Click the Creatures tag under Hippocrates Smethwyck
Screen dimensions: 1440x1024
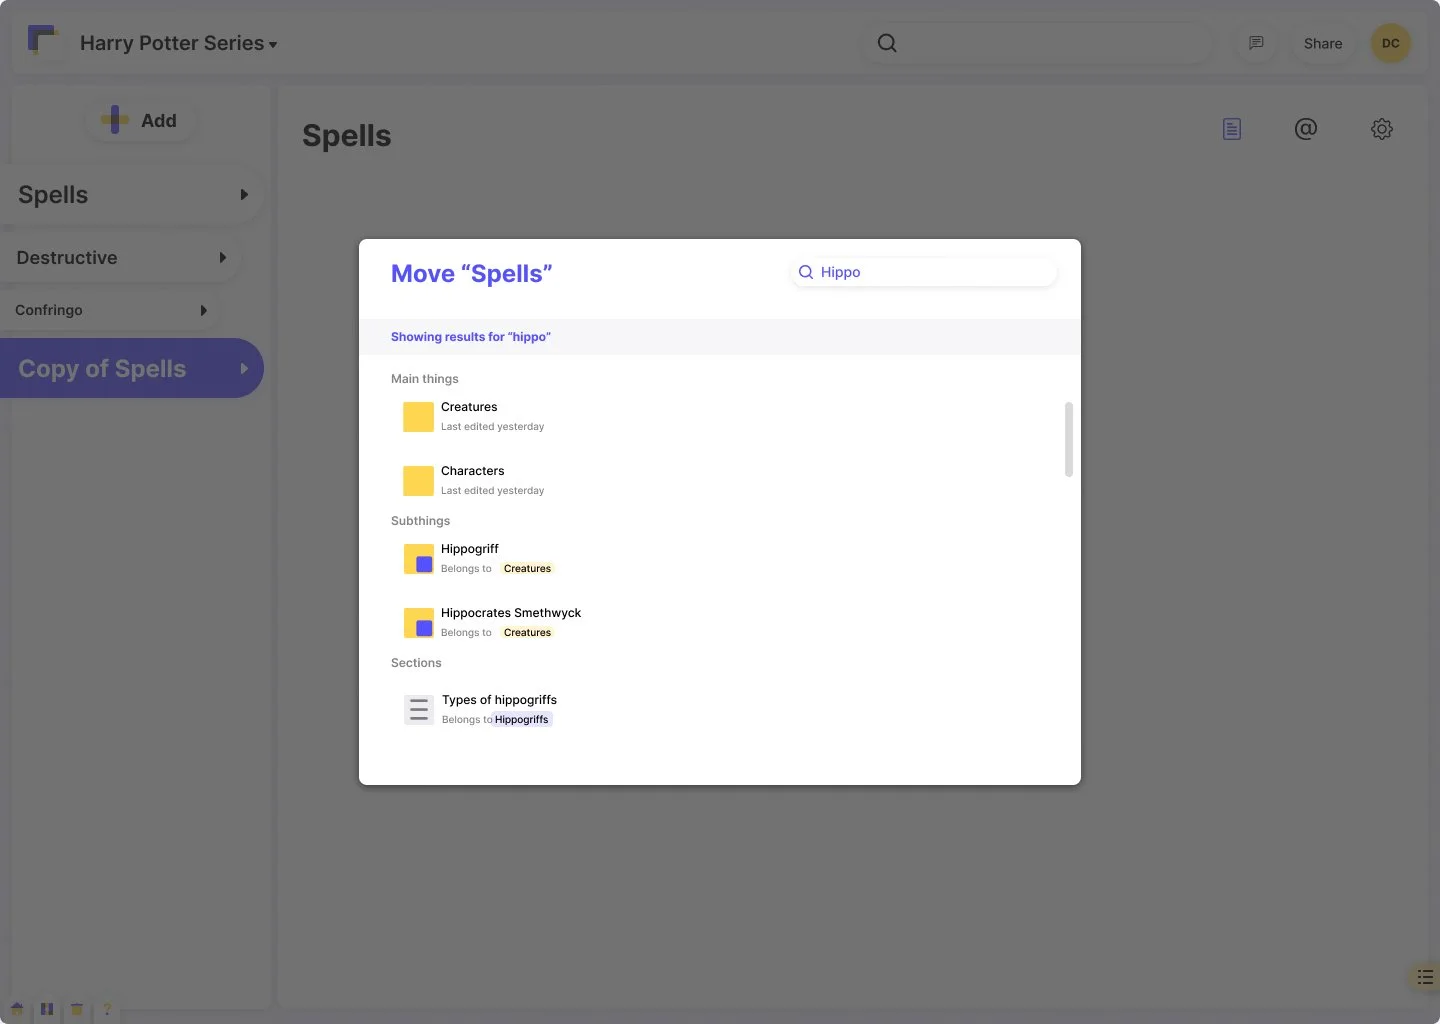[527, 633]
